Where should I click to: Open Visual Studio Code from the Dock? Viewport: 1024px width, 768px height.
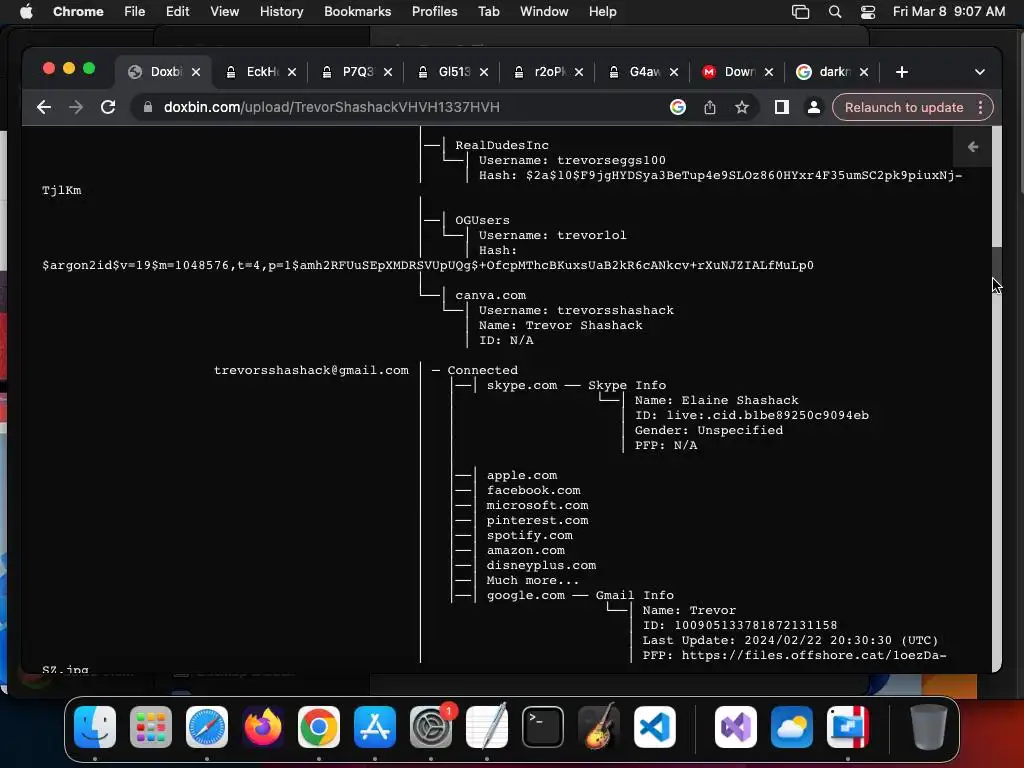[x=655, y=726]
